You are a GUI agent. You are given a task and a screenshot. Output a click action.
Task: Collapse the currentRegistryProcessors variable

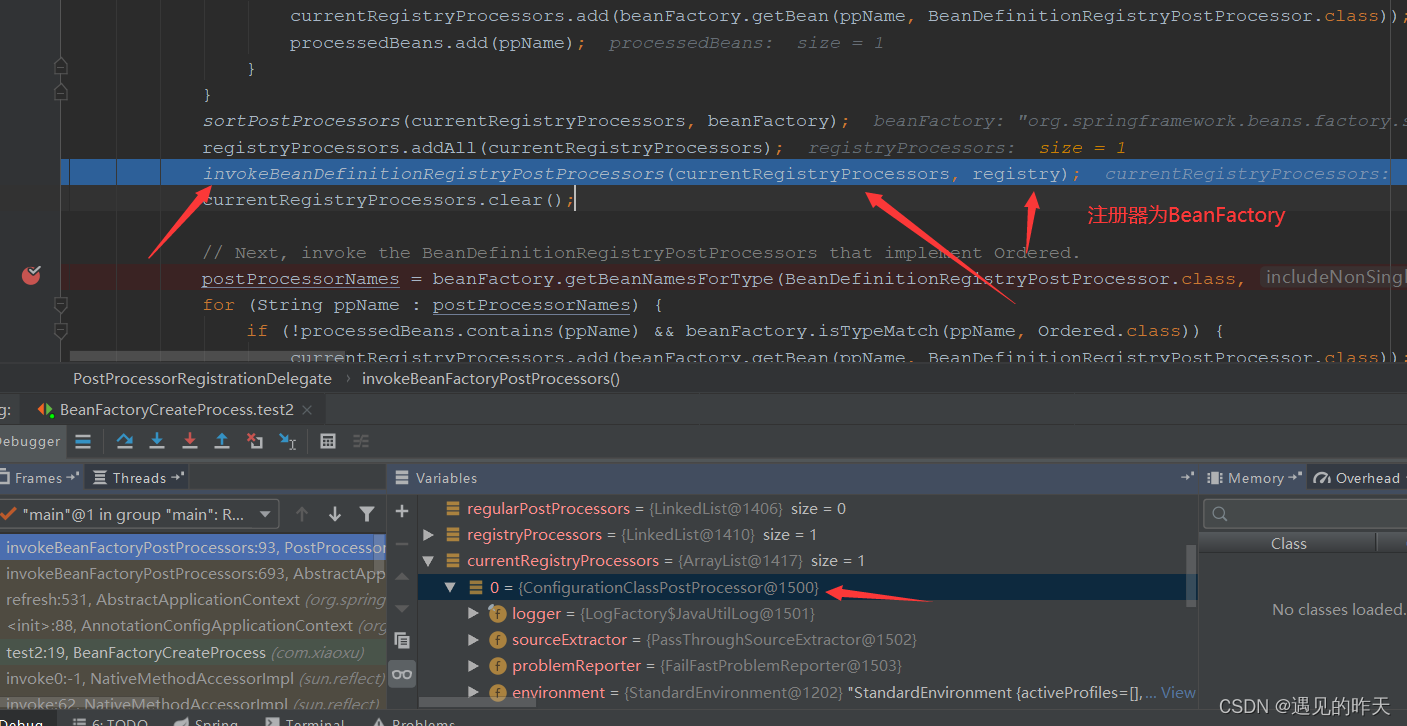pos(429,561)
